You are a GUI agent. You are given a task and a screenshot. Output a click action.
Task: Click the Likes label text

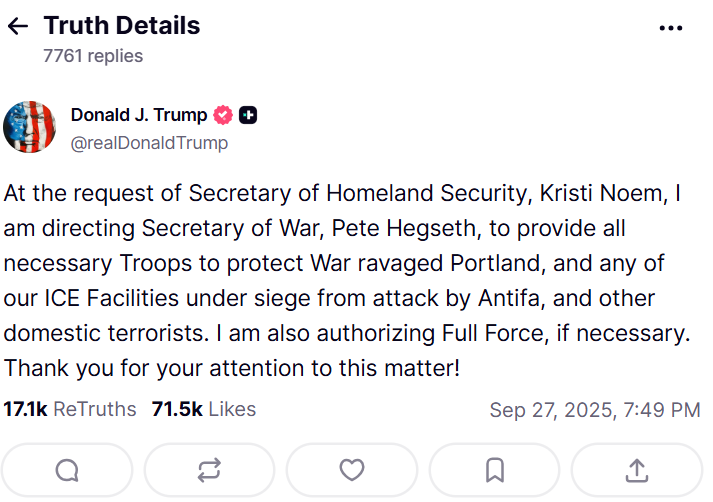coord(233,409)
